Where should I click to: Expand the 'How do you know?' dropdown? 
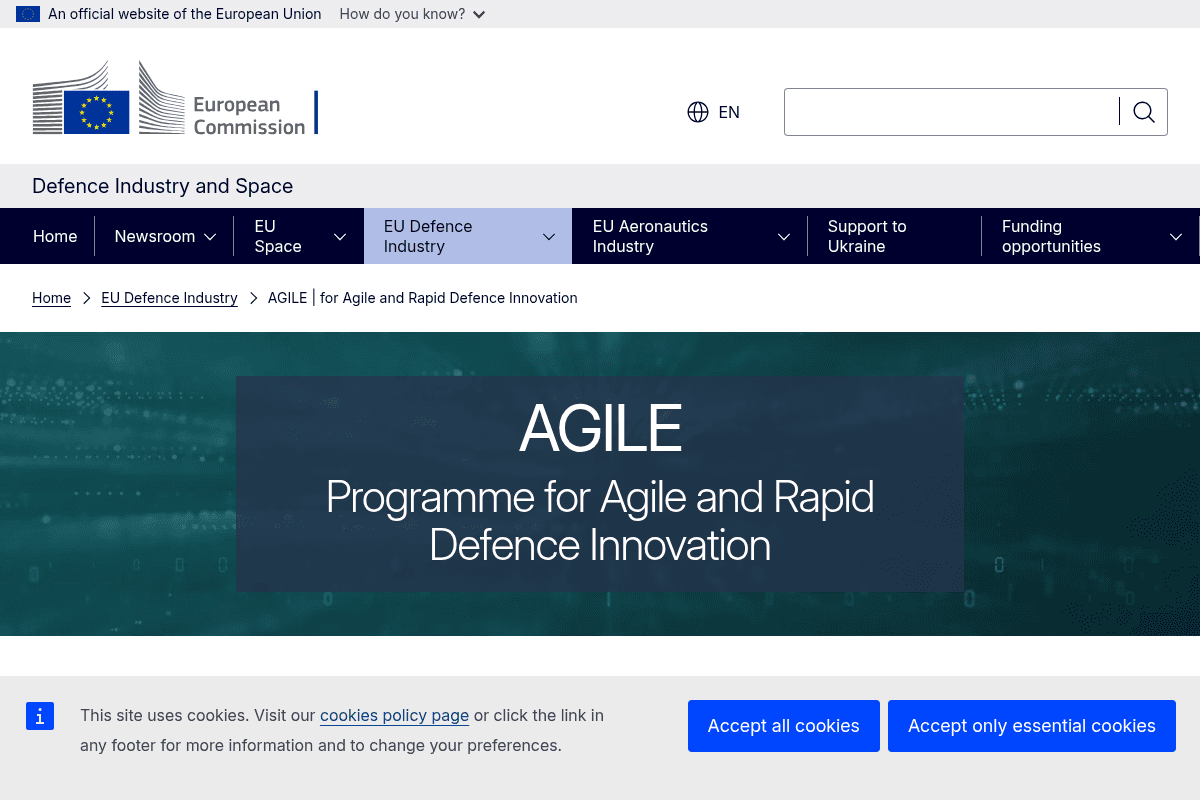point(412,14)
